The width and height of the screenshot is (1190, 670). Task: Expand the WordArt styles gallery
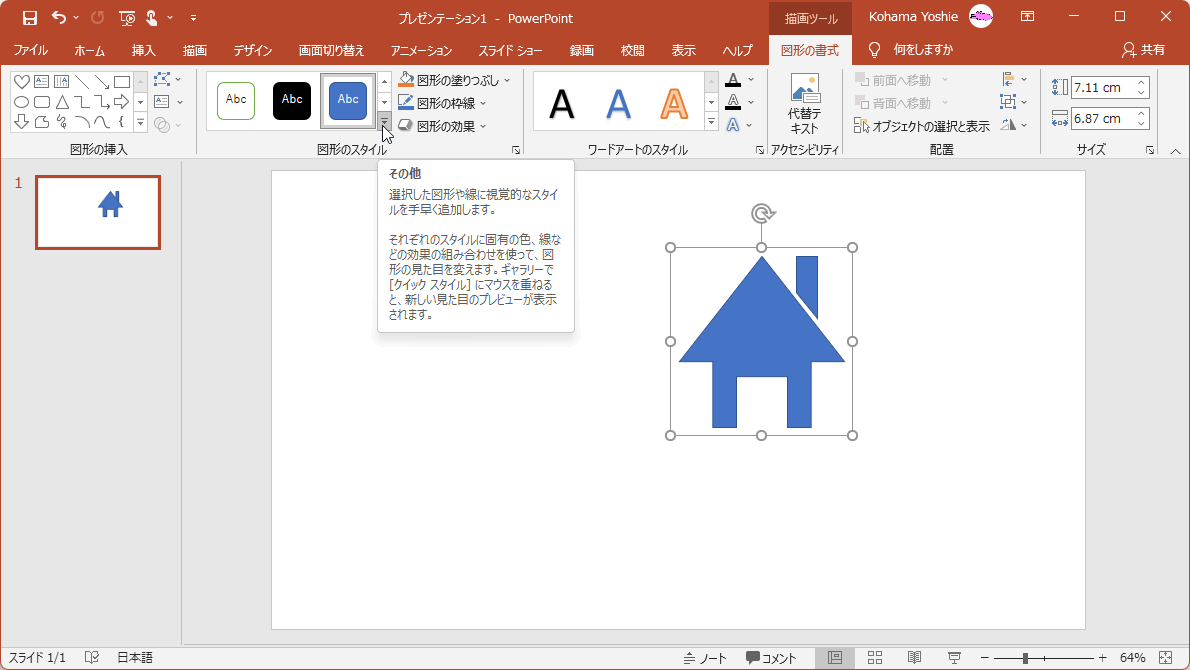pyautogui.click(x=711, y=122)
